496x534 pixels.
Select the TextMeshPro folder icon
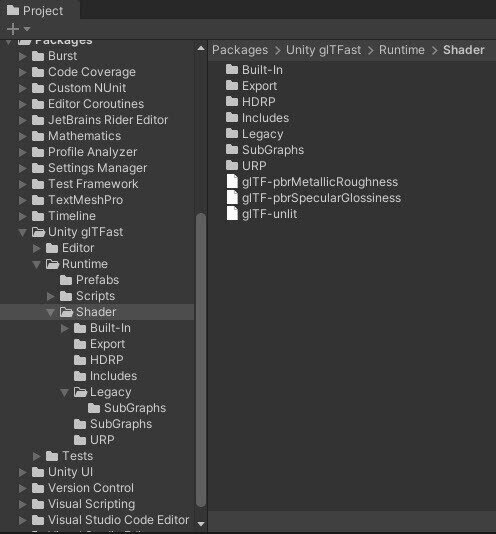(x=38, y=200)
